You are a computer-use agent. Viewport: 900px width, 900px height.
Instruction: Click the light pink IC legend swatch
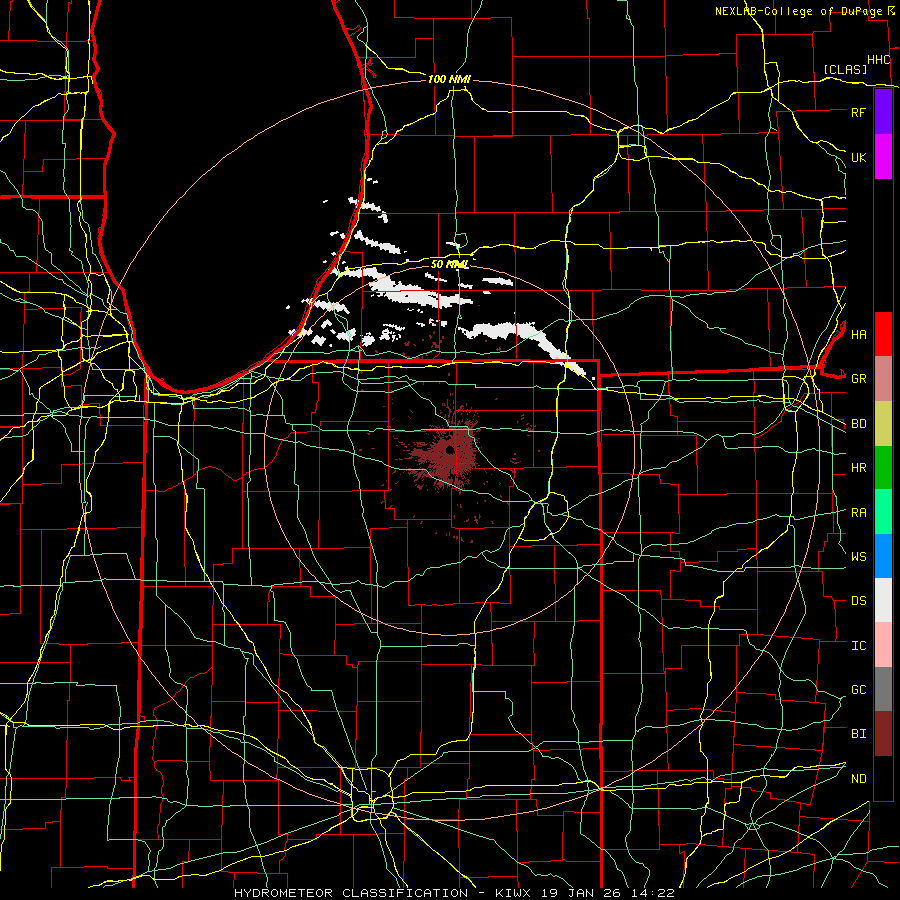point(883,645)
